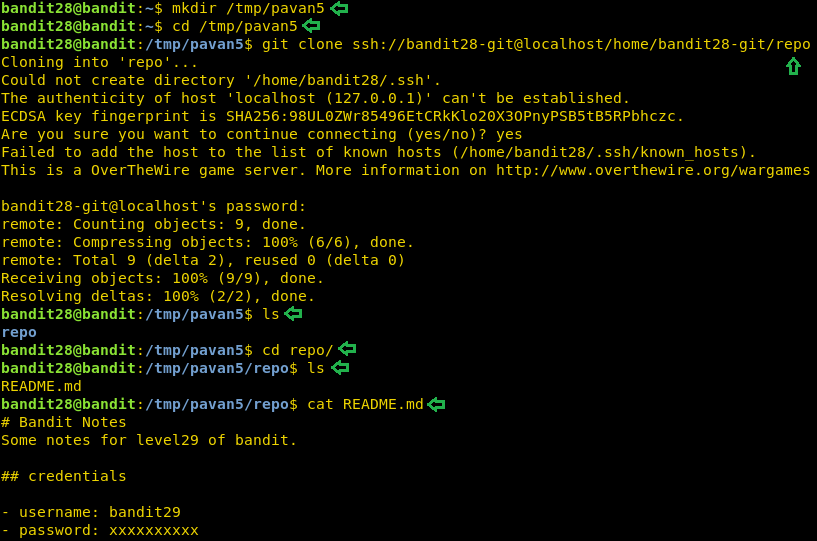Click the green up arrow under git clone URL
817x541 pixels.
pos(793,66)
